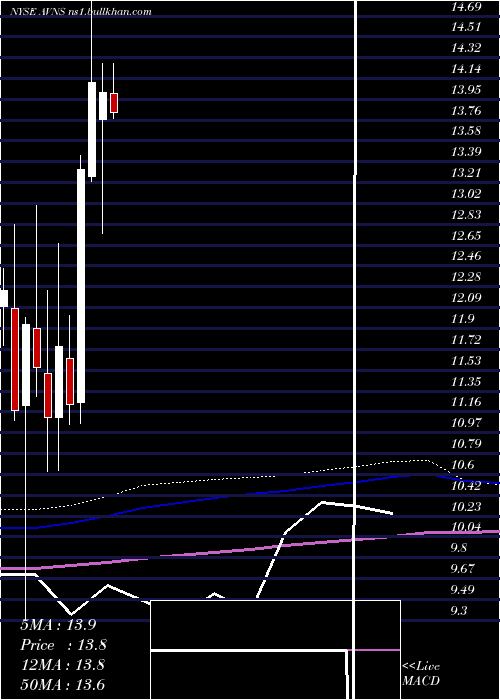Select the 12.28 price axis label
The image size is (500, 700).
pos(466,277)
